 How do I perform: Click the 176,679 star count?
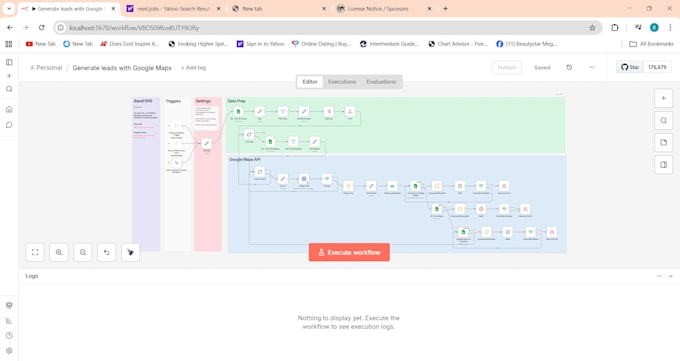(x=657, y=67)
